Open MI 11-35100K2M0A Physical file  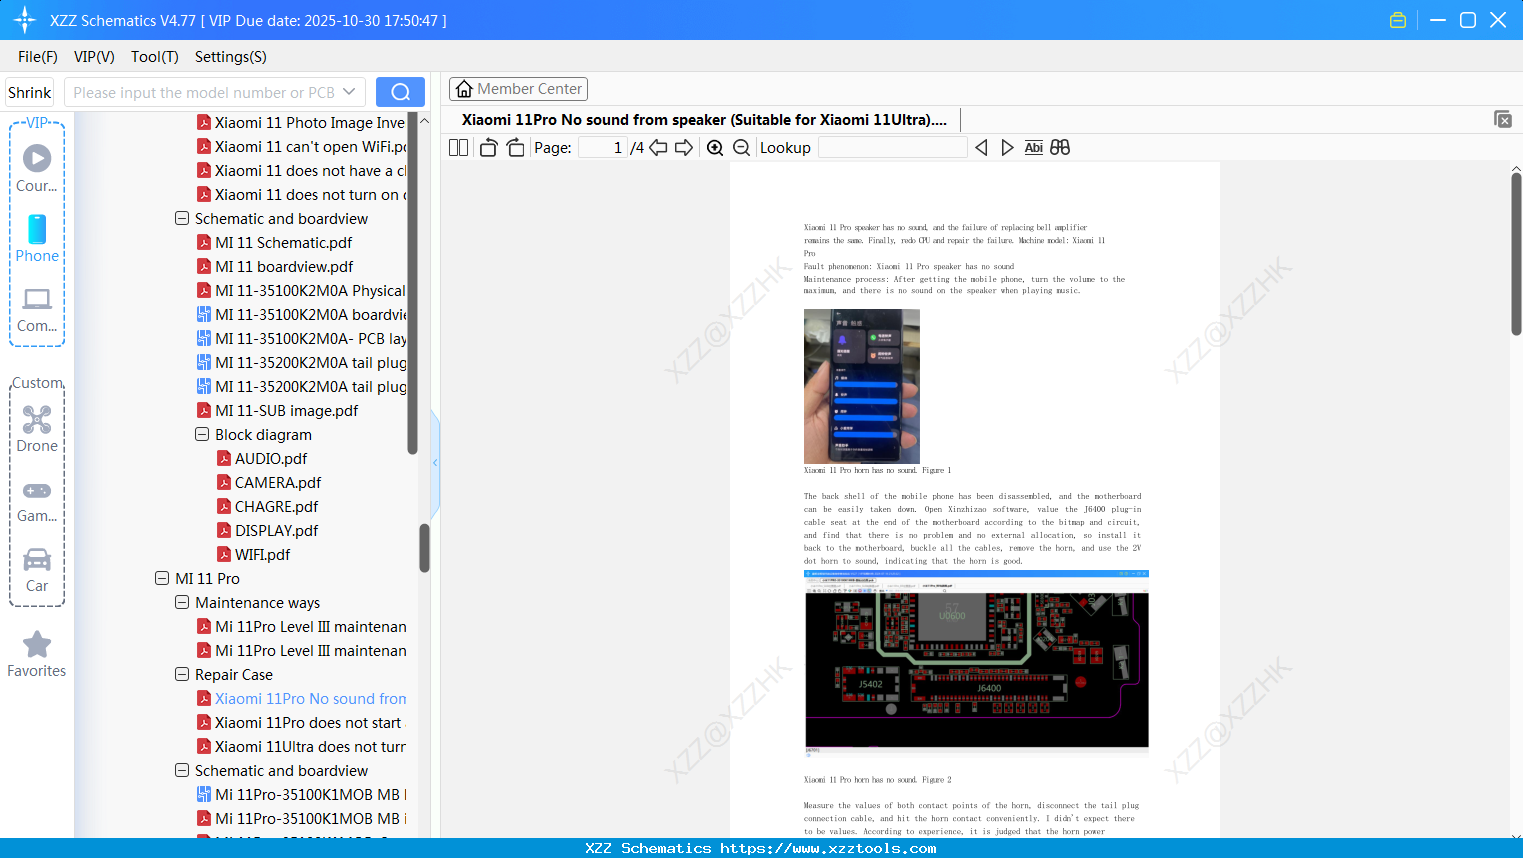pos(311,290)
